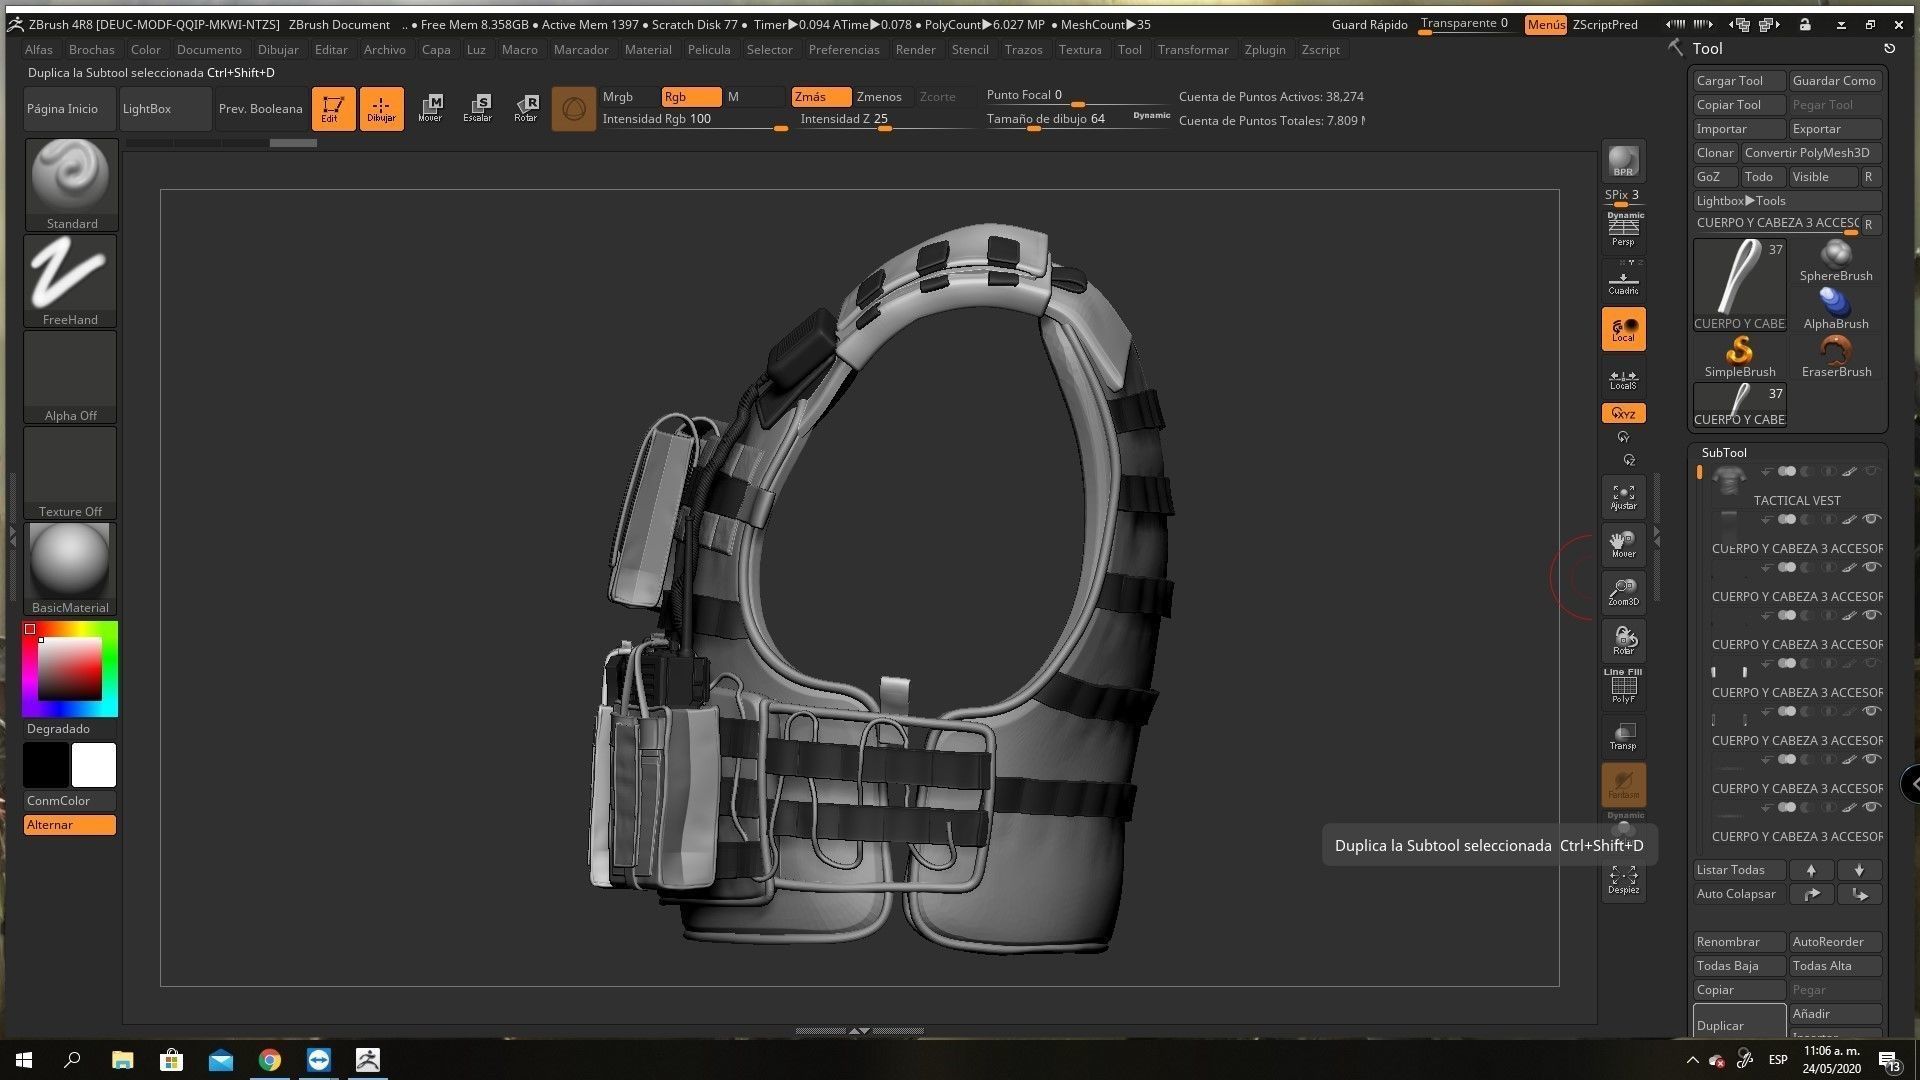Click the round gizmo 3D icon

[574, 108]
